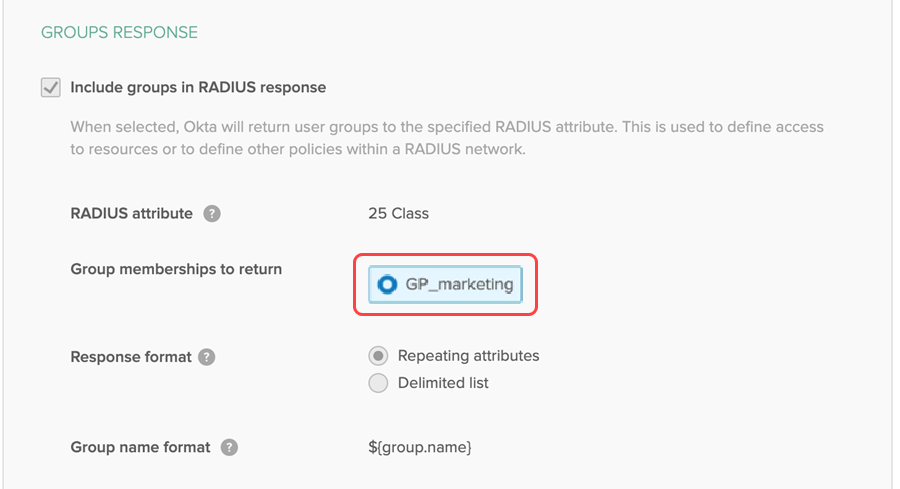The width and height of the screenshot is (900, 489).
Task: Choose the Delimited list radio button
Action: tap(378, 383)
